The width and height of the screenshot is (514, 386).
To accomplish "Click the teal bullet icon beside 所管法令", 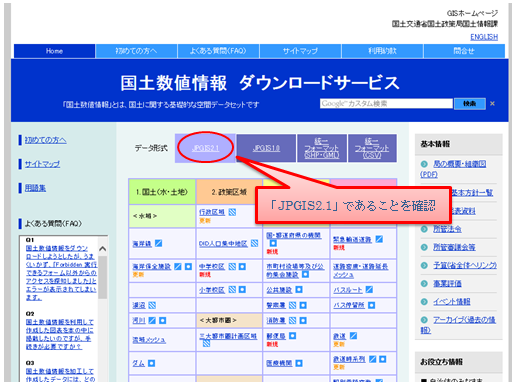I will point(424,229).
